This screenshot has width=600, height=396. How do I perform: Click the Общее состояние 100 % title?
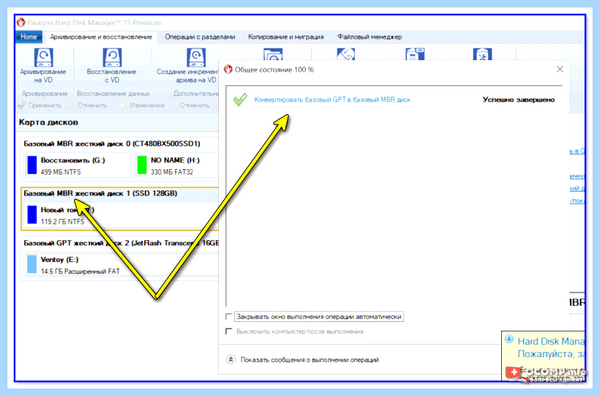[274, 70]
